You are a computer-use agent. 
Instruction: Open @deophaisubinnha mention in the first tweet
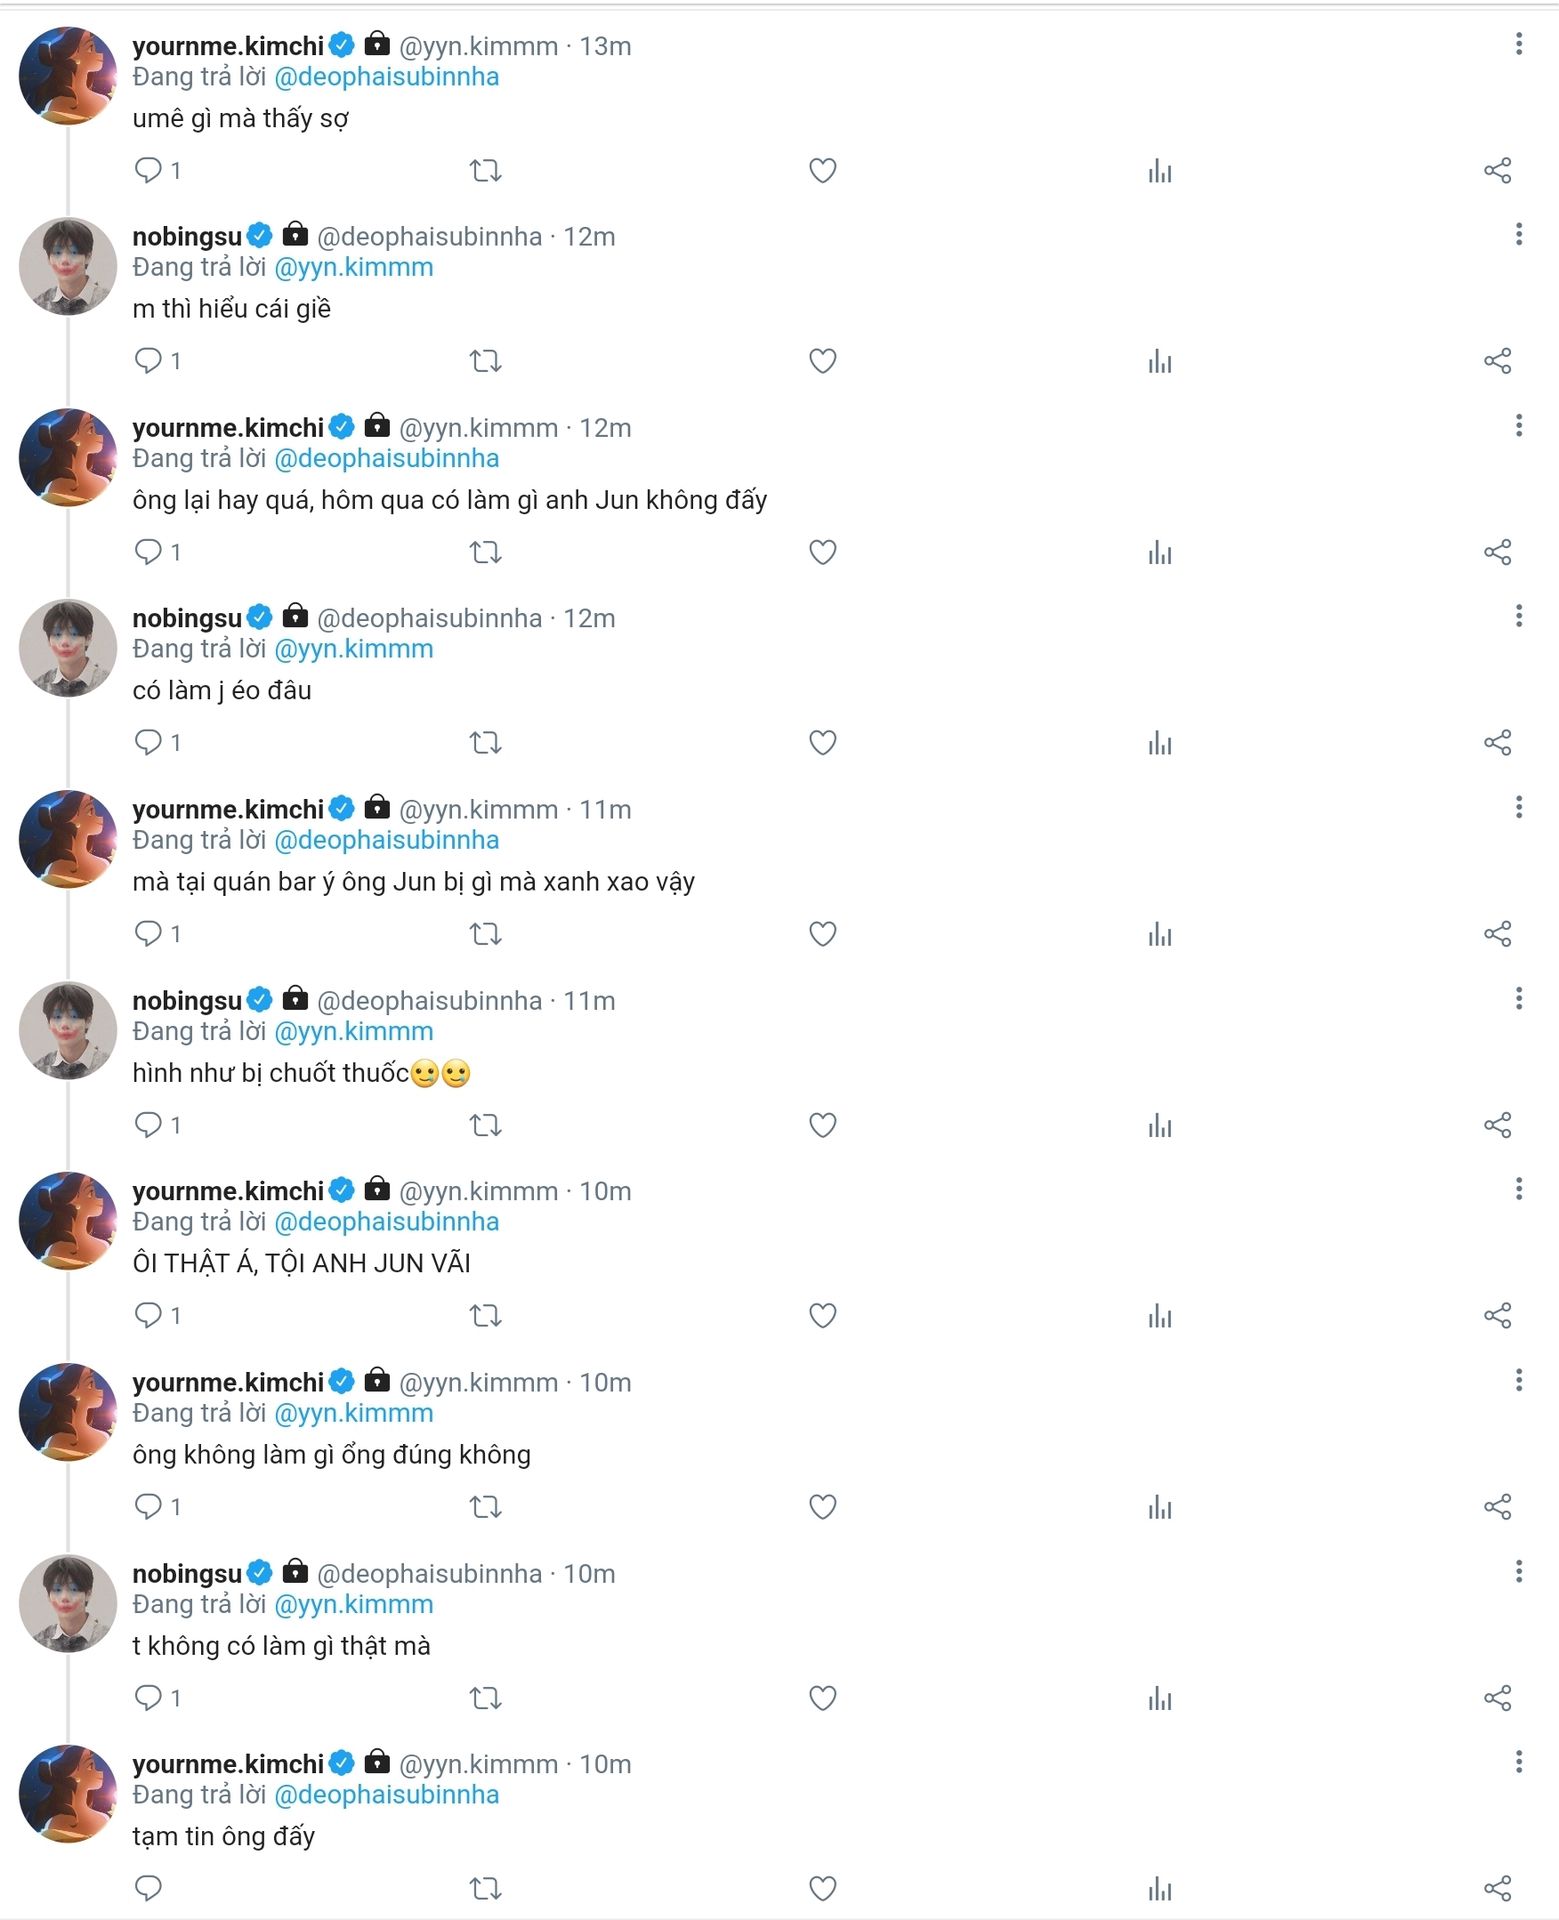(x=386, y=77)
